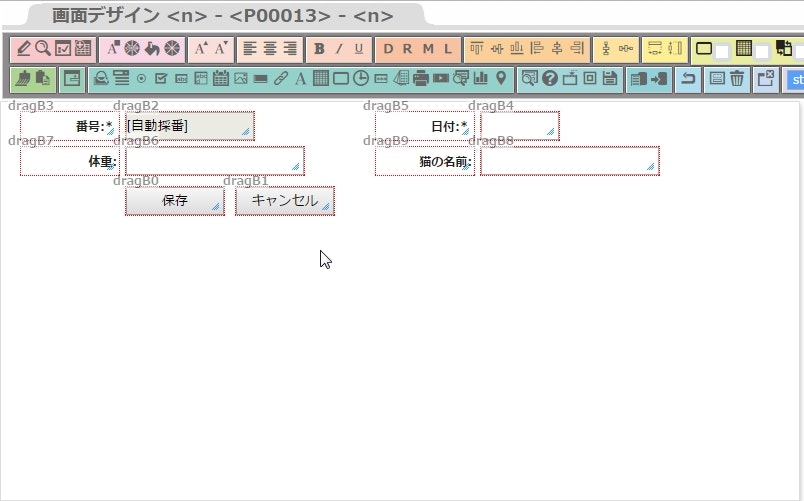Screen dimensions: 804x501
Task: Decrease font size with A-down icon
Action: coord(221,49)
